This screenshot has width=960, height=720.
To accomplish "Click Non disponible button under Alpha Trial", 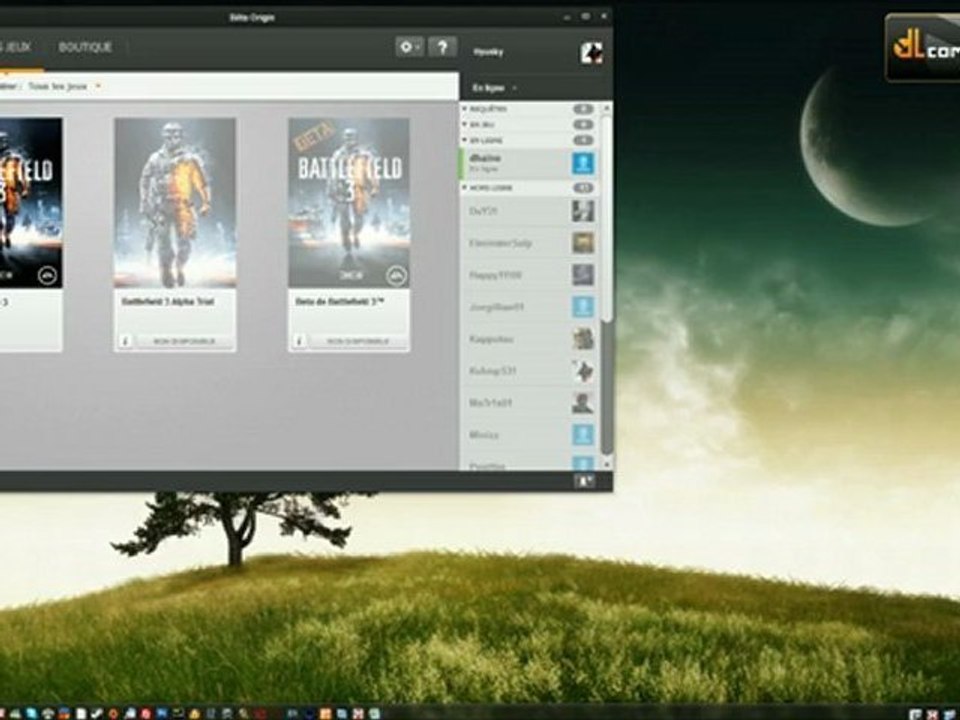I will click(x=184, y=341).
